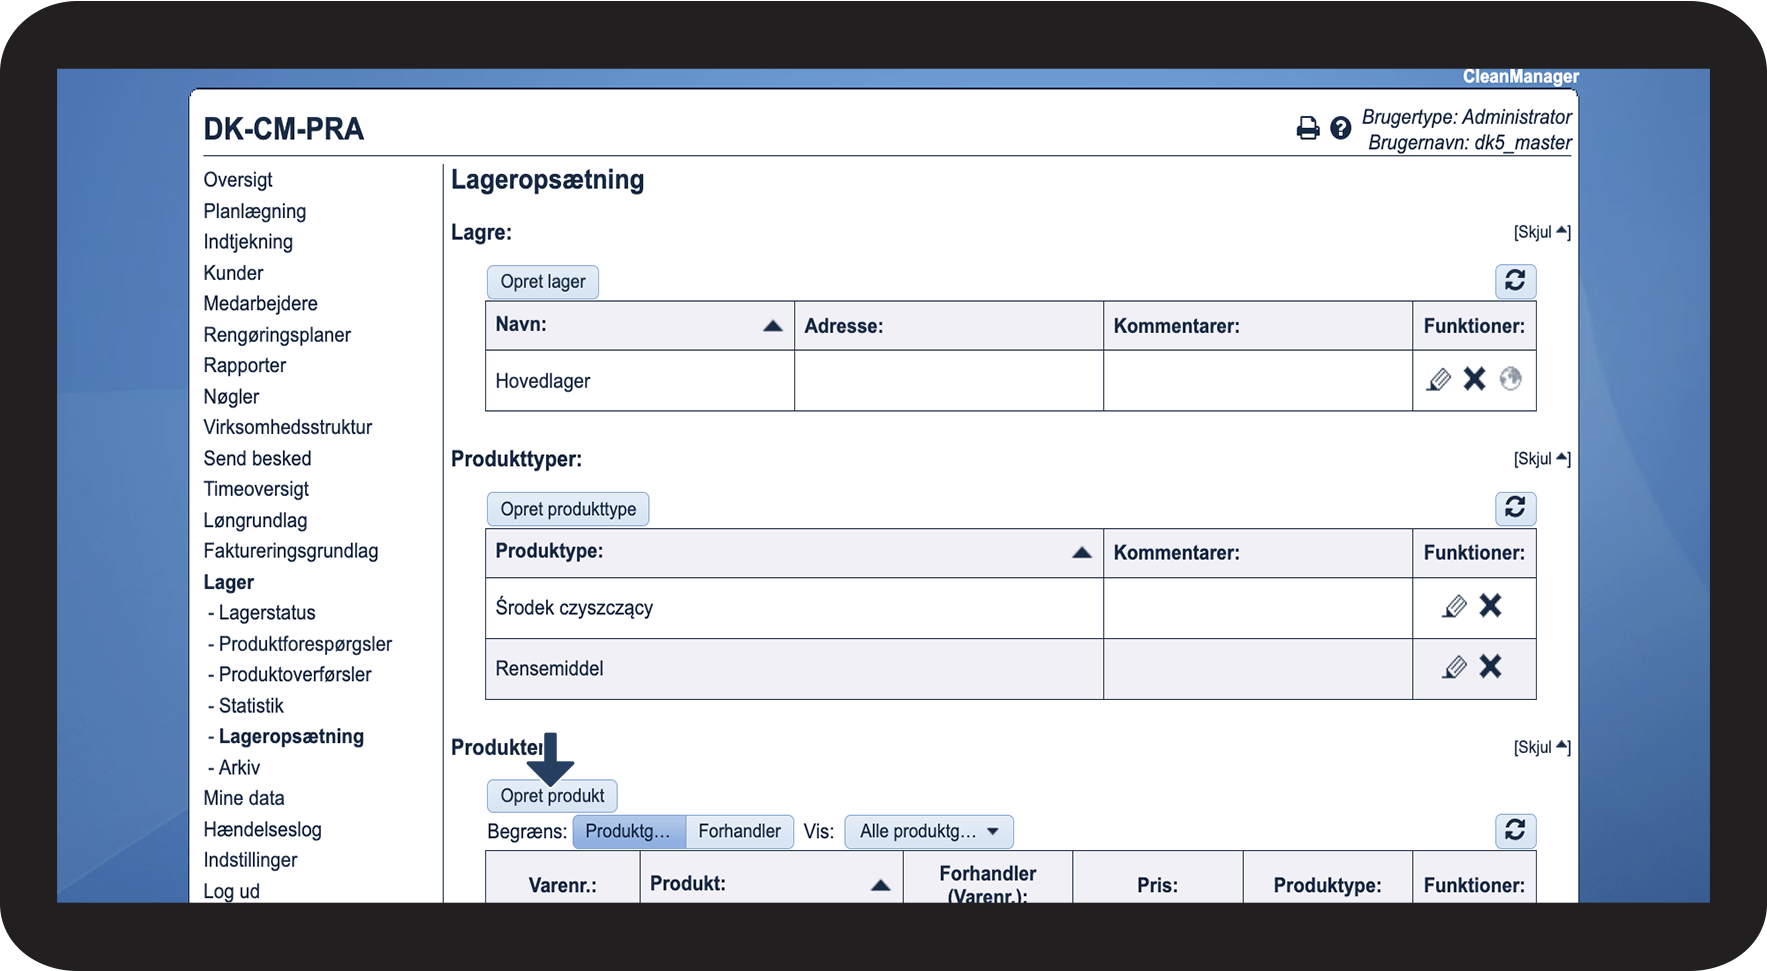Go to Kunder in the sidebar
Viewport: 1767px width, 971px height.
(233, 273)
